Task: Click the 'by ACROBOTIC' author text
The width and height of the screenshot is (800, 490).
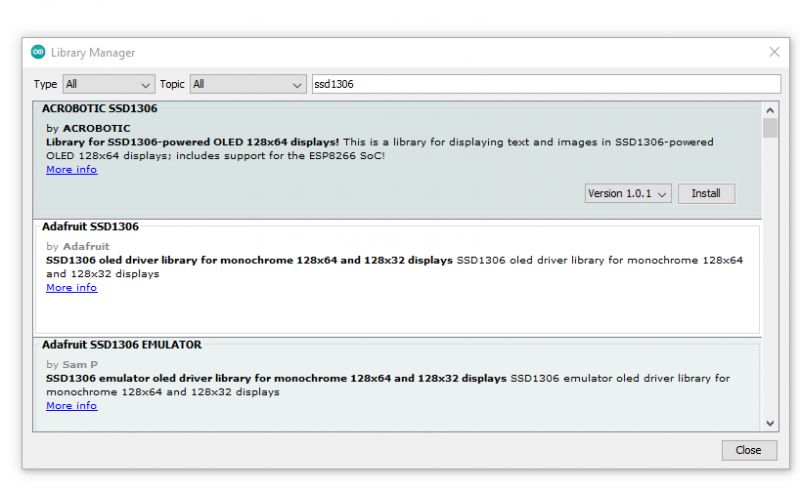Action: point(88,128)
